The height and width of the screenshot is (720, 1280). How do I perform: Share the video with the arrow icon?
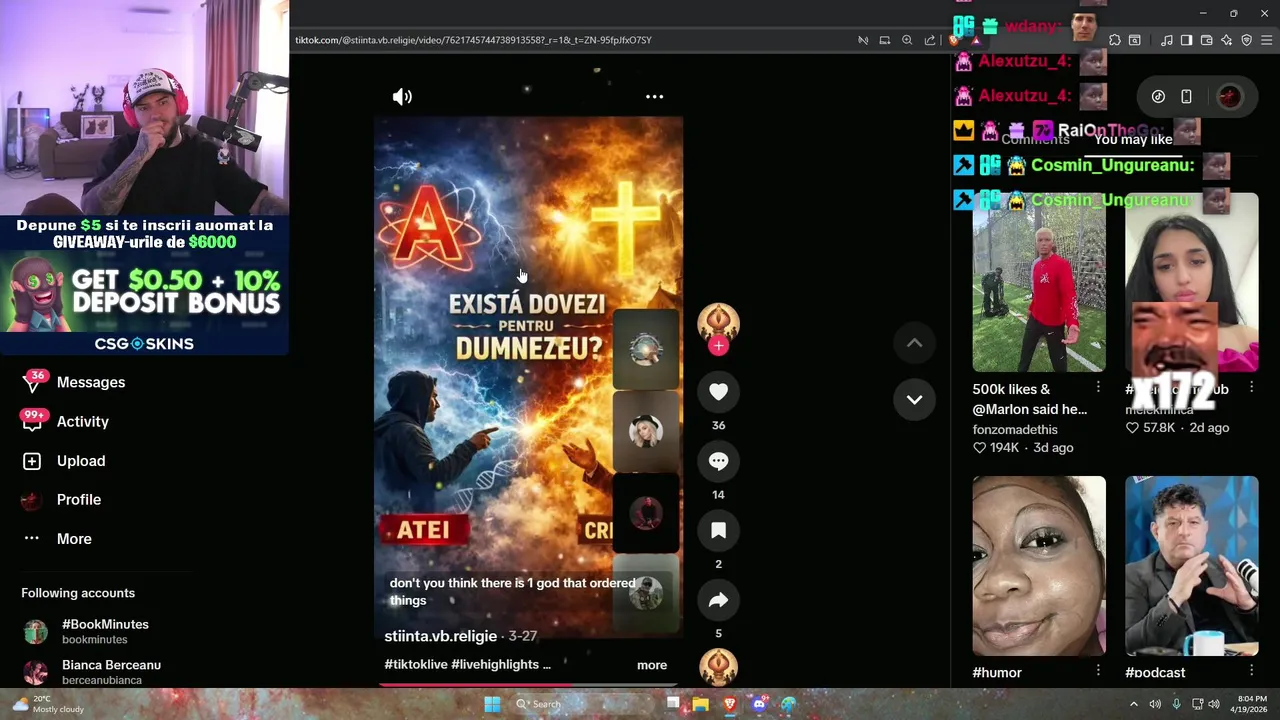point(718,600)
